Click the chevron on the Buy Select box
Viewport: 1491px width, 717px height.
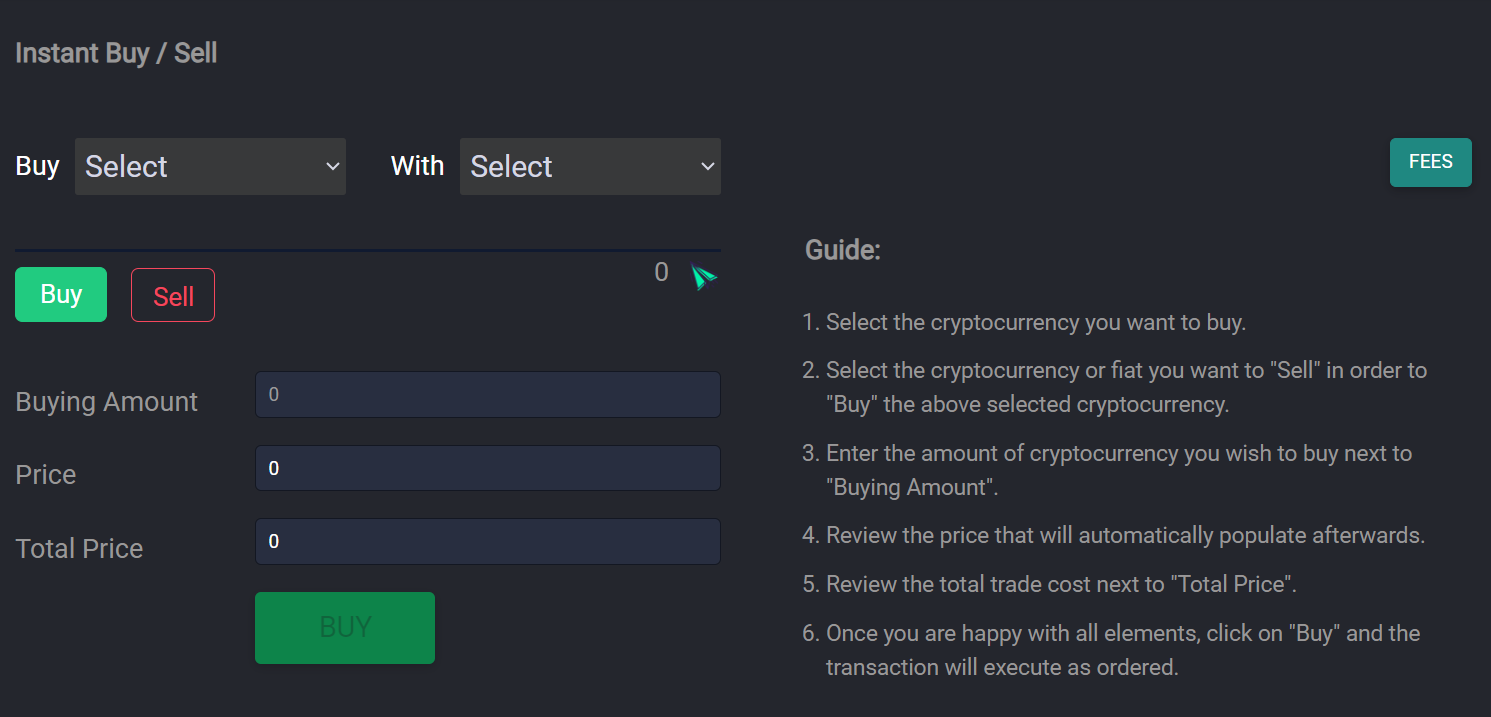(332, 166)
